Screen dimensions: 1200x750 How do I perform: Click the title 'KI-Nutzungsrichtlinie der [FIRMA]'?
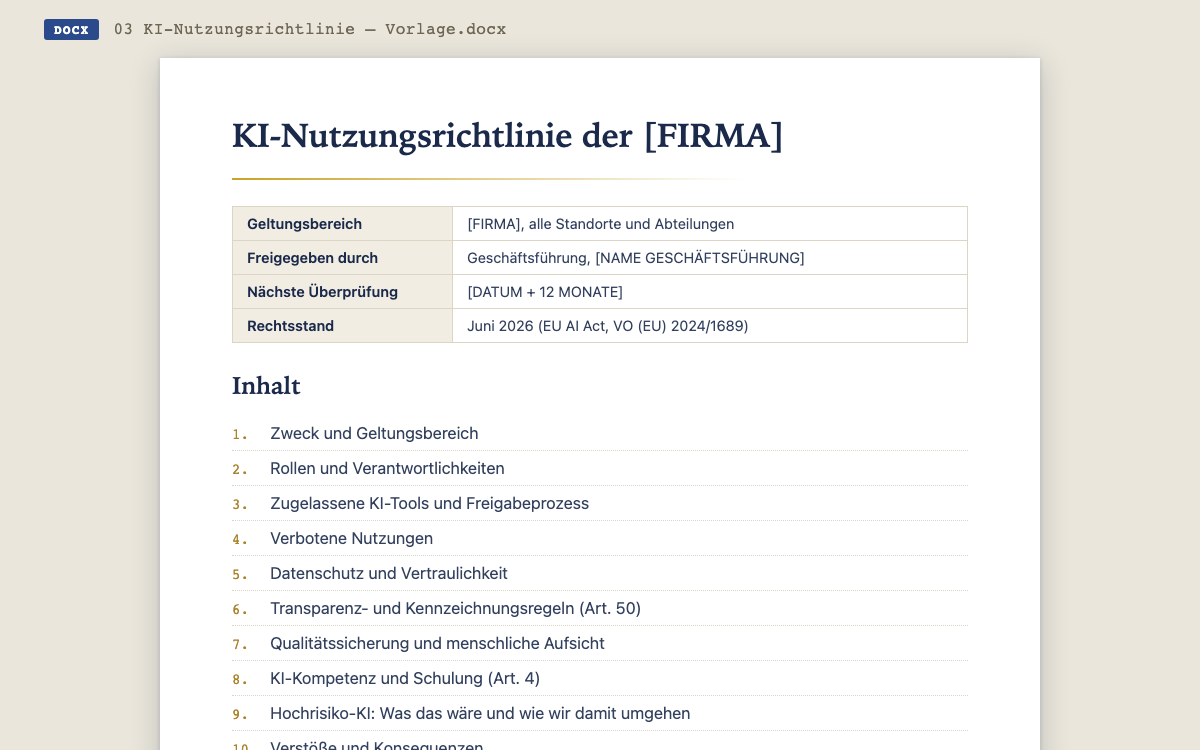(x=507, y=136)
